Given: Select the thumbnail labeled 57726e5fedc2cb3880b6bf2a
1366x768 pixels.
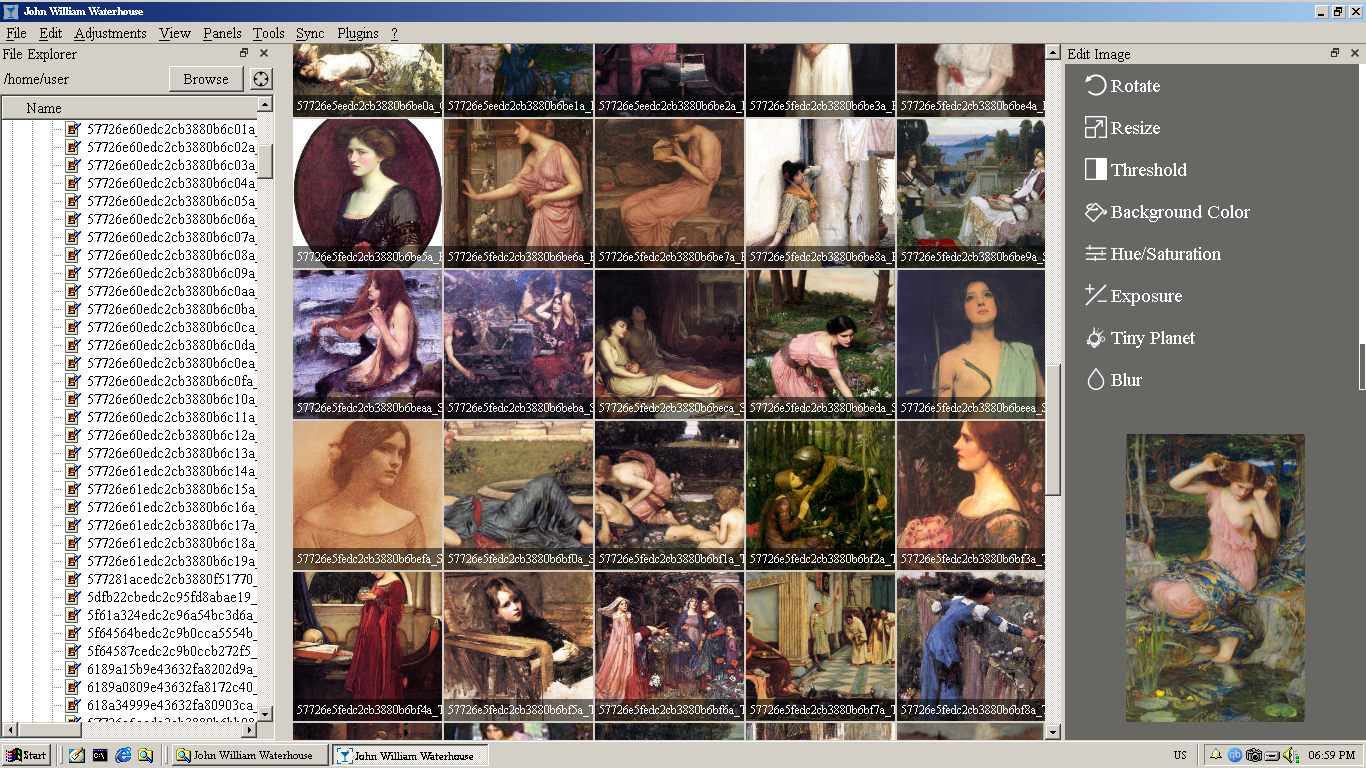Looking at the screenshot, I should pyautogui.click(x=820, y=495).
